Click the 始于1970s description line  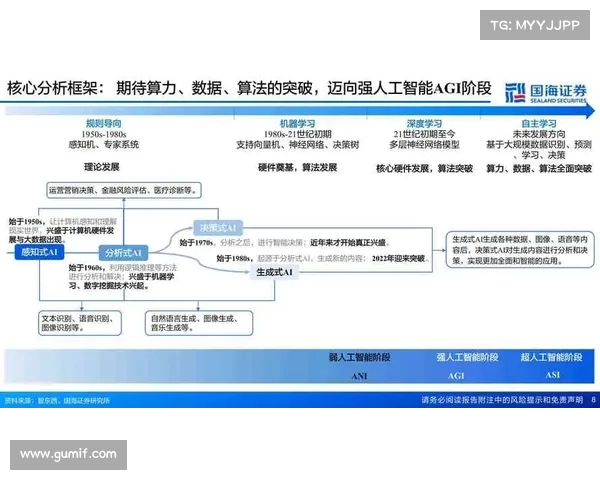(x=285, y=243)
